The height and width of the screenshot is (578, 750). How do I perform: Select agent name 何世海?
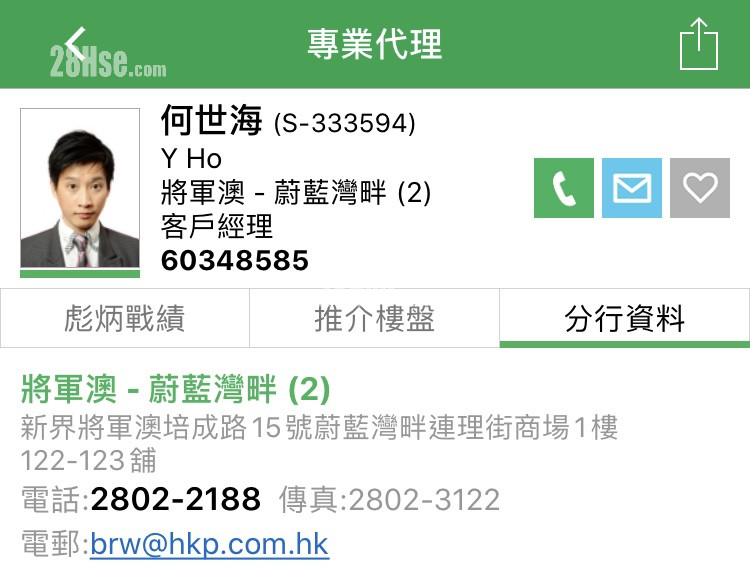click(211, 120)
